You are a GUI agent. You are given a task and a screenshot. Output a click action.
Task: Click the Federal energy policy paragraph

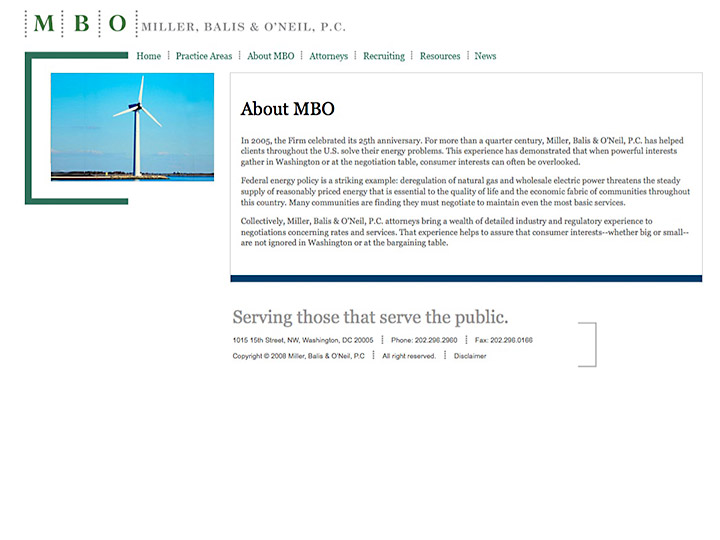pyautogui.click(x=465, y=191)
